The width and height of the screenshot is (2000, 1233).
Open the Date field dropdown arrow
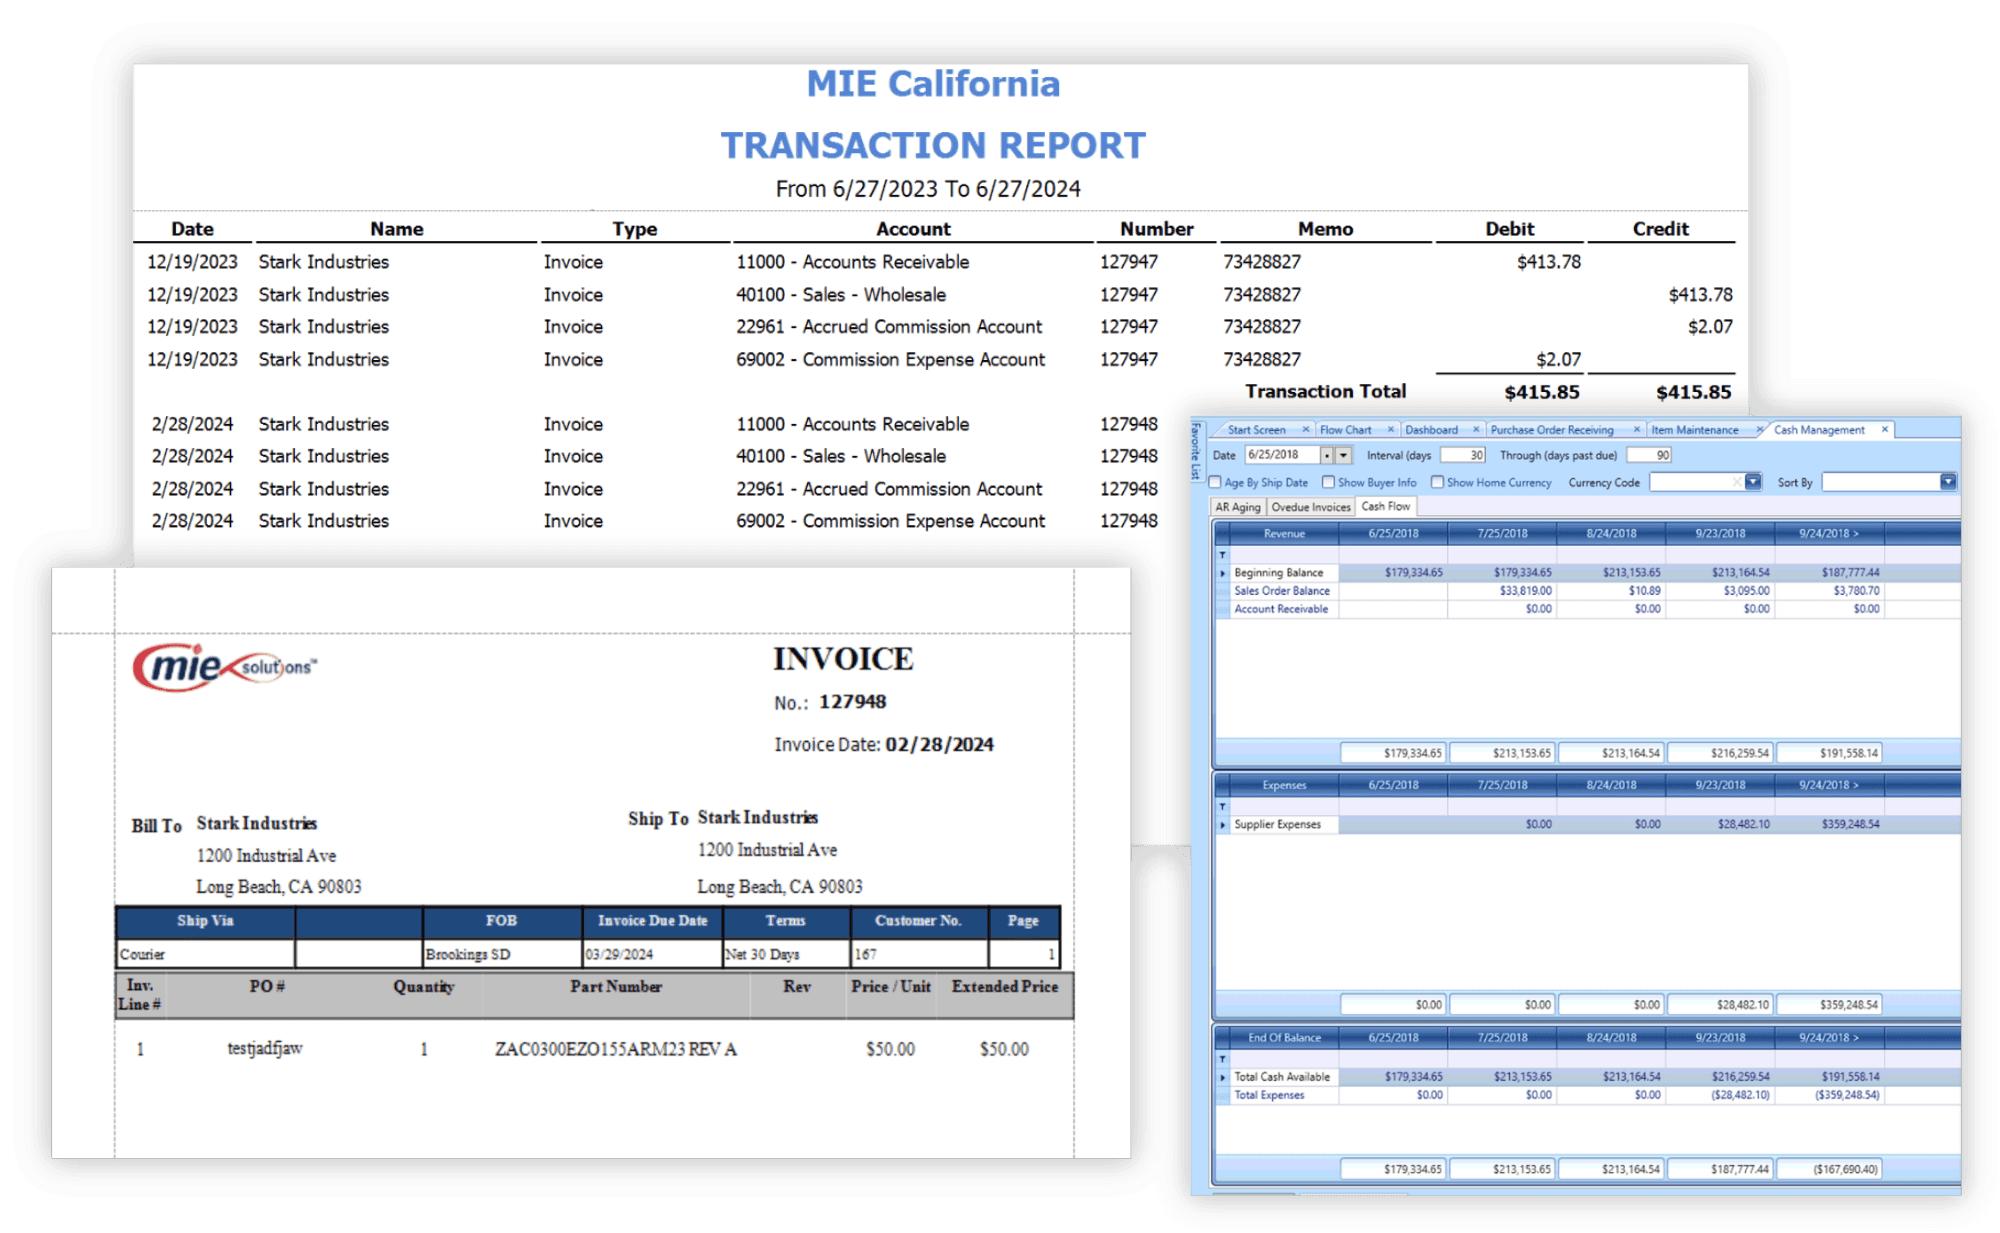pyautogui.click(x=1344, y=455)
